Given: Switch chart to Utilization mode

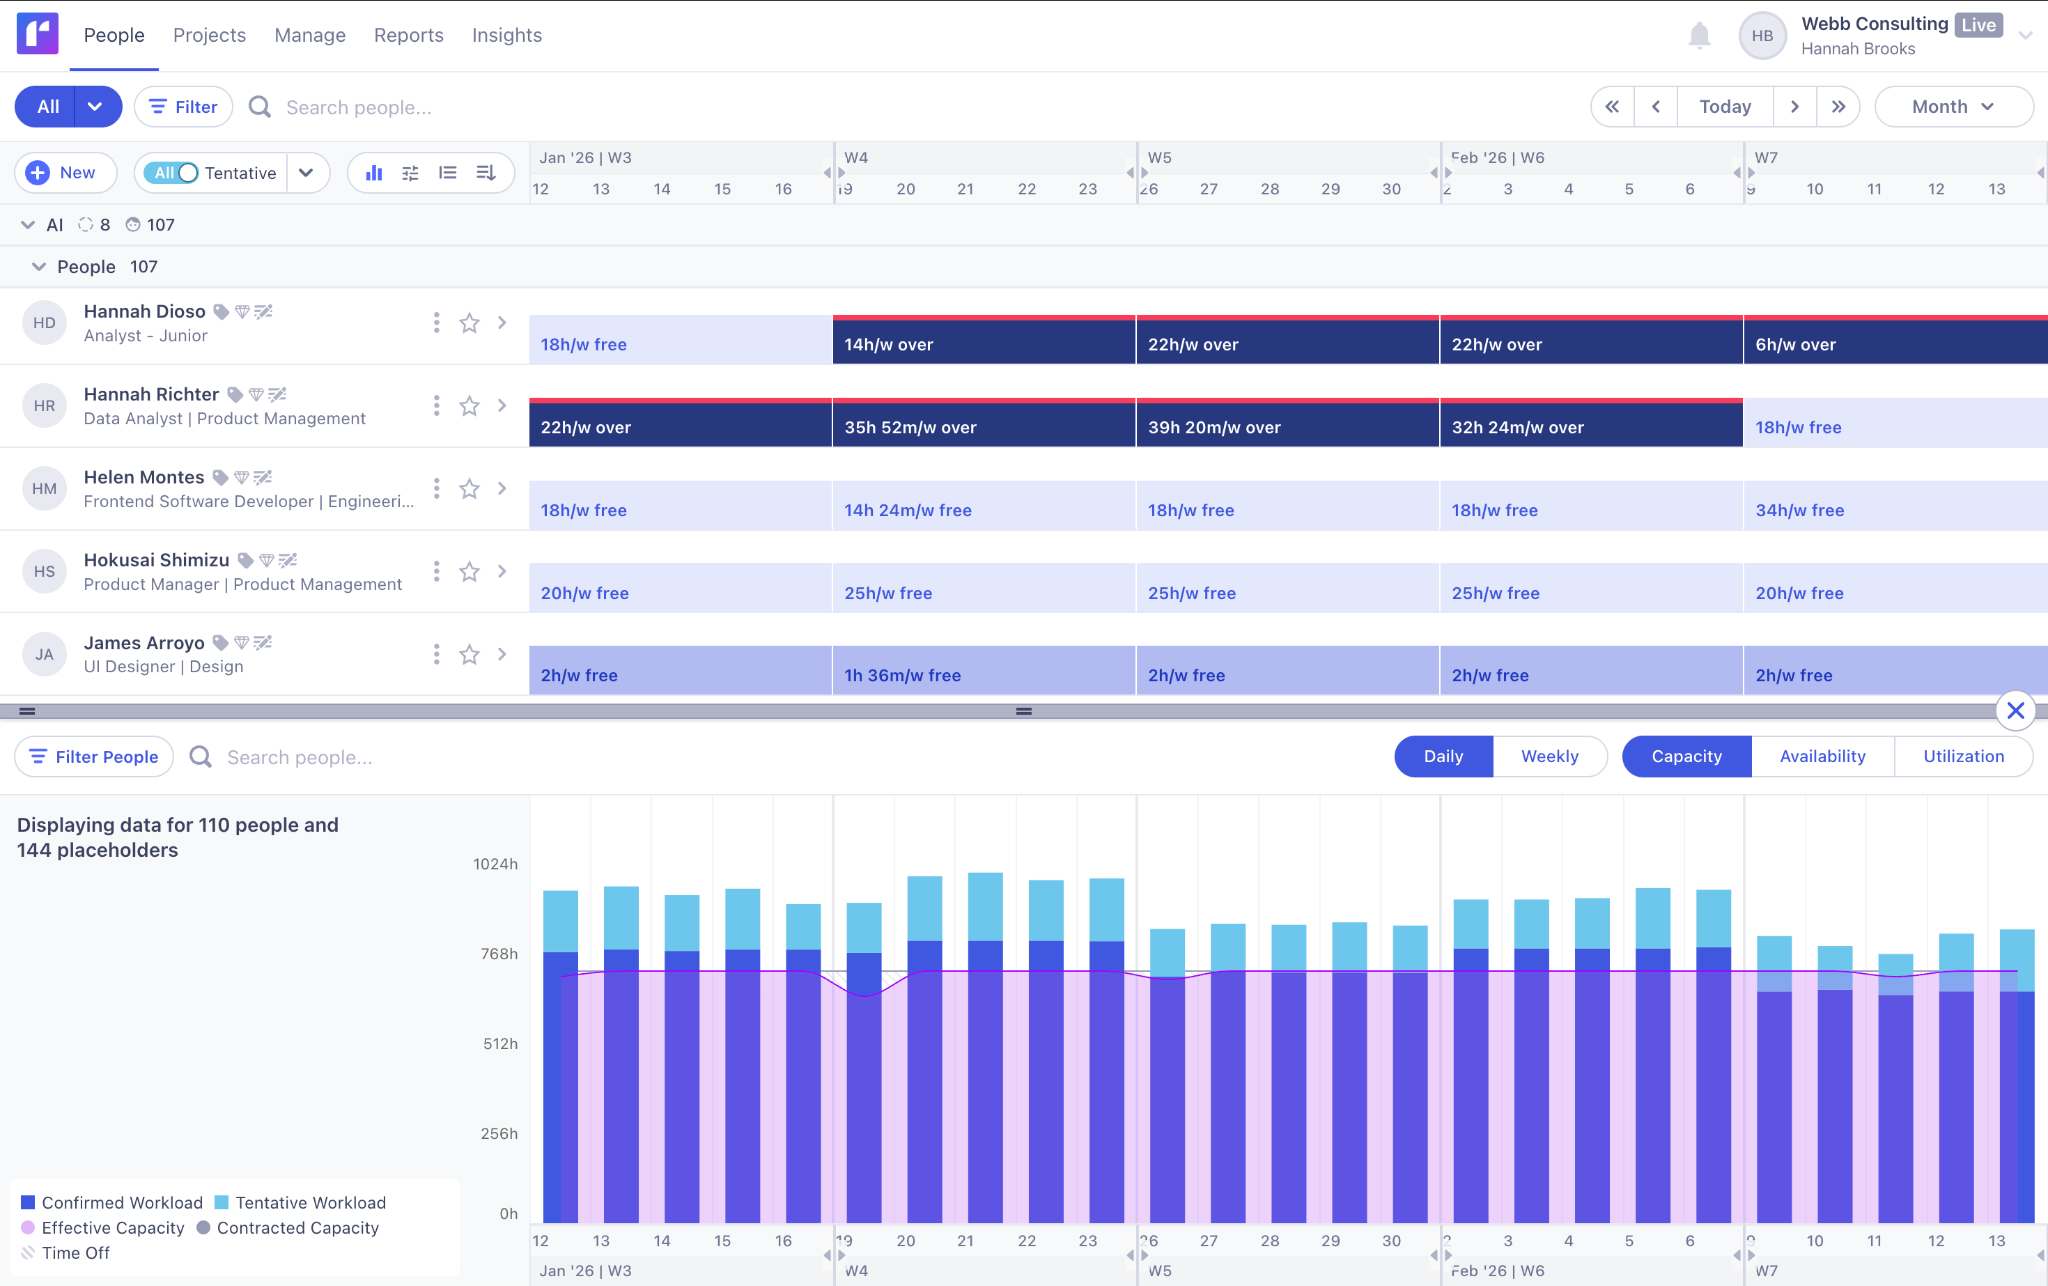Looking at the screenshot, I should click(x=1963, y=757).
